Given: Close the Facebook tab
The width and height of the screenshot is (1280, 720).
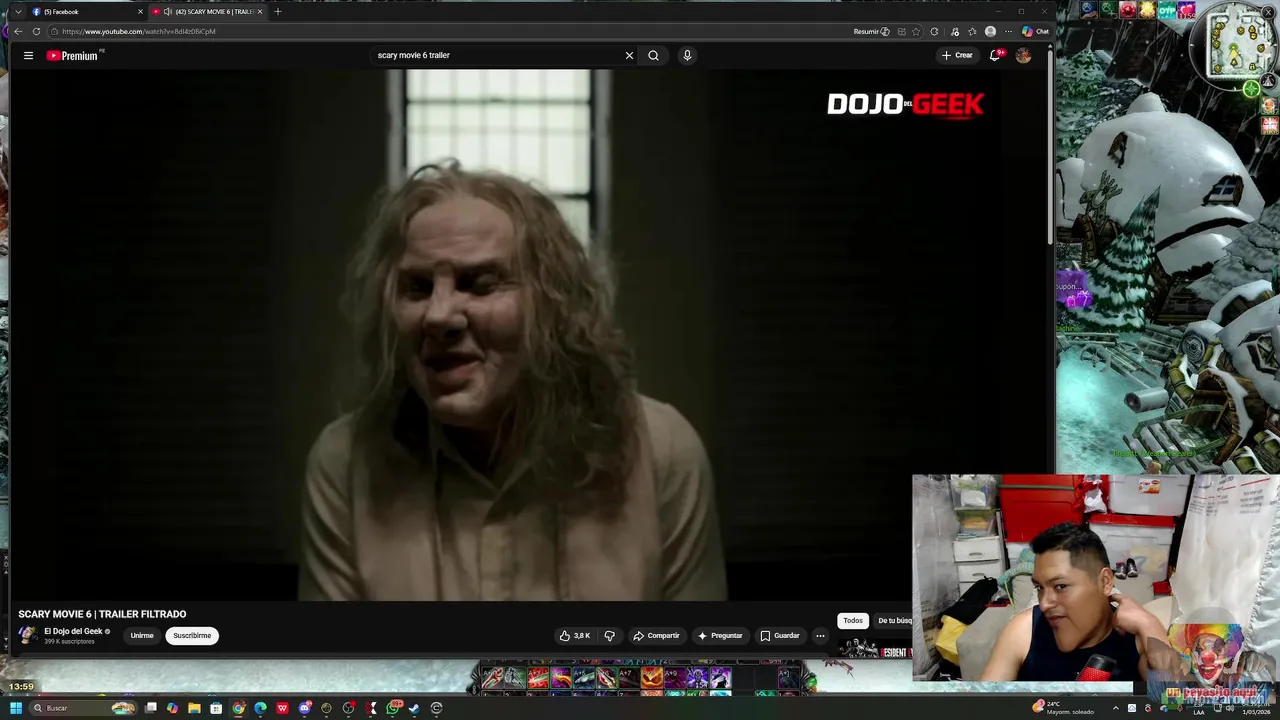Looking at the screenshot, I should [140, 12].
